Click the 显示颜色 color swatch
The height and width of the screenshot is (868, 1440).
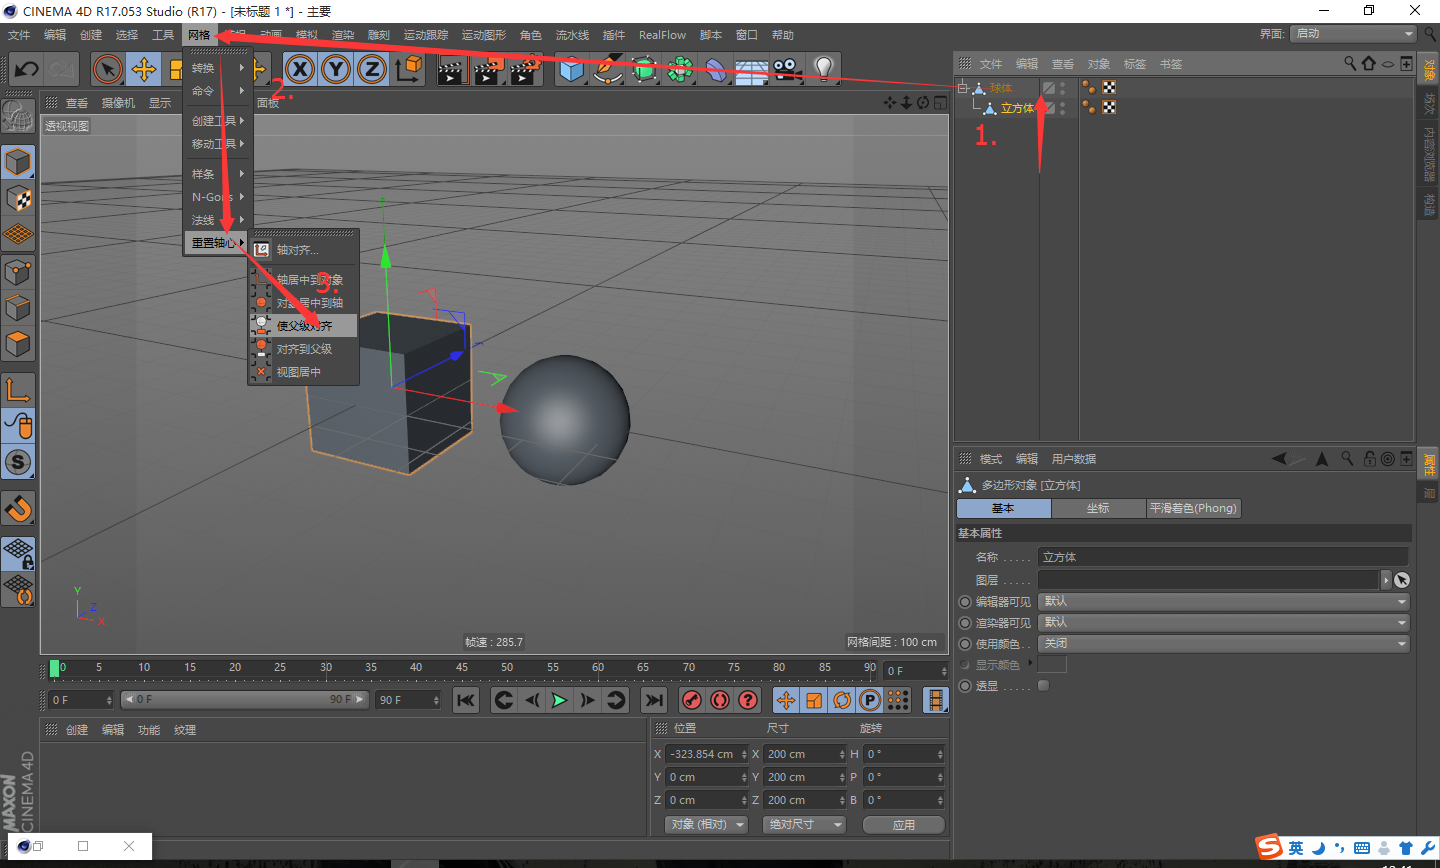(1052, 664)
